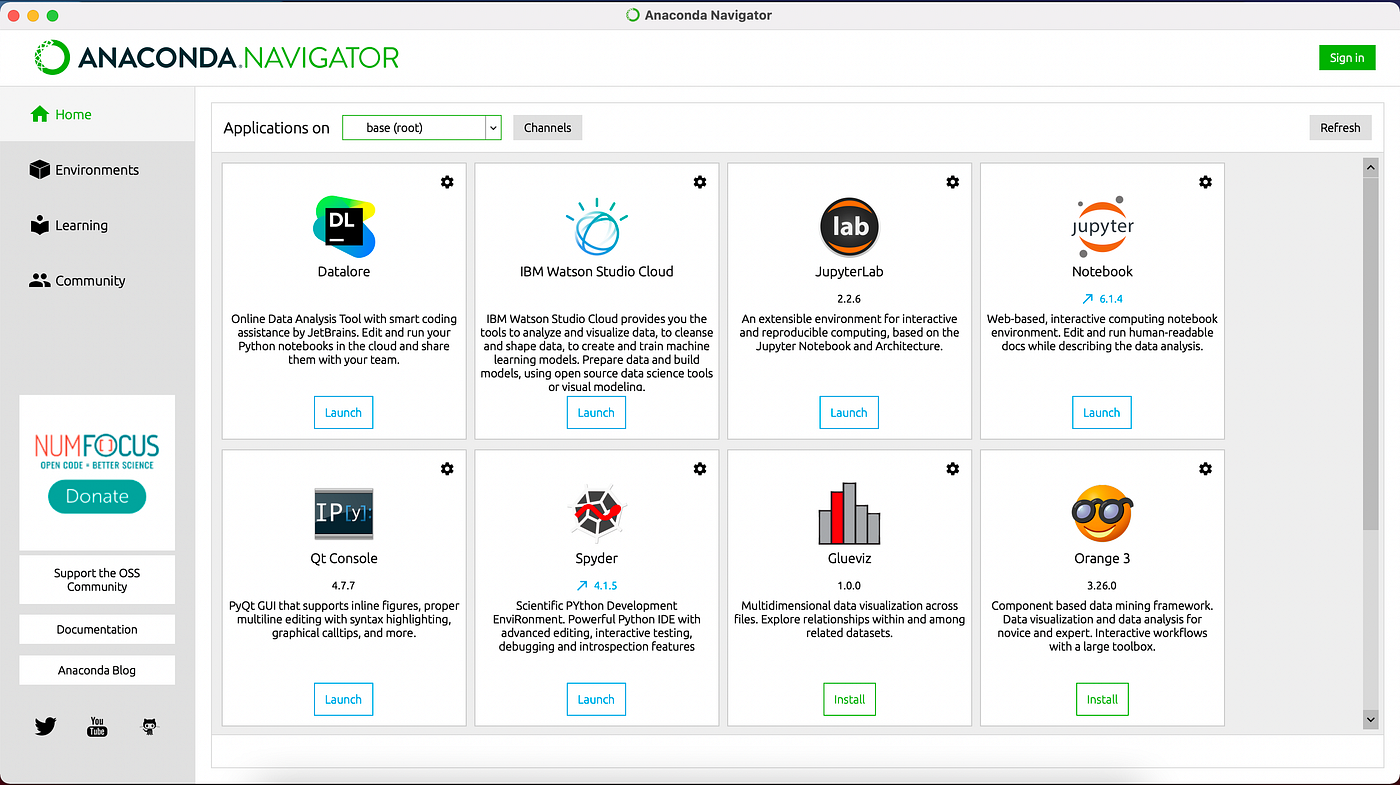Open the Datalore application icon

[x=343, y=226]
